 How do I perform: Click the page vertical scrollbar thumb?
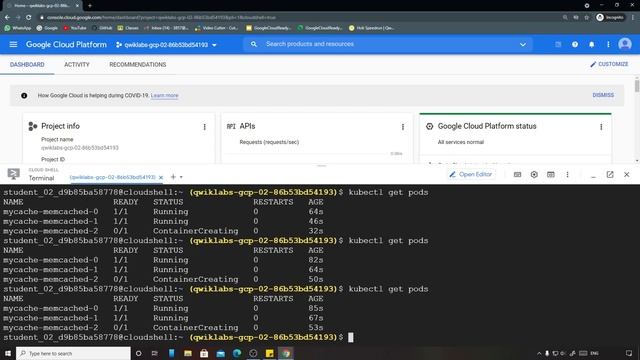637,86
